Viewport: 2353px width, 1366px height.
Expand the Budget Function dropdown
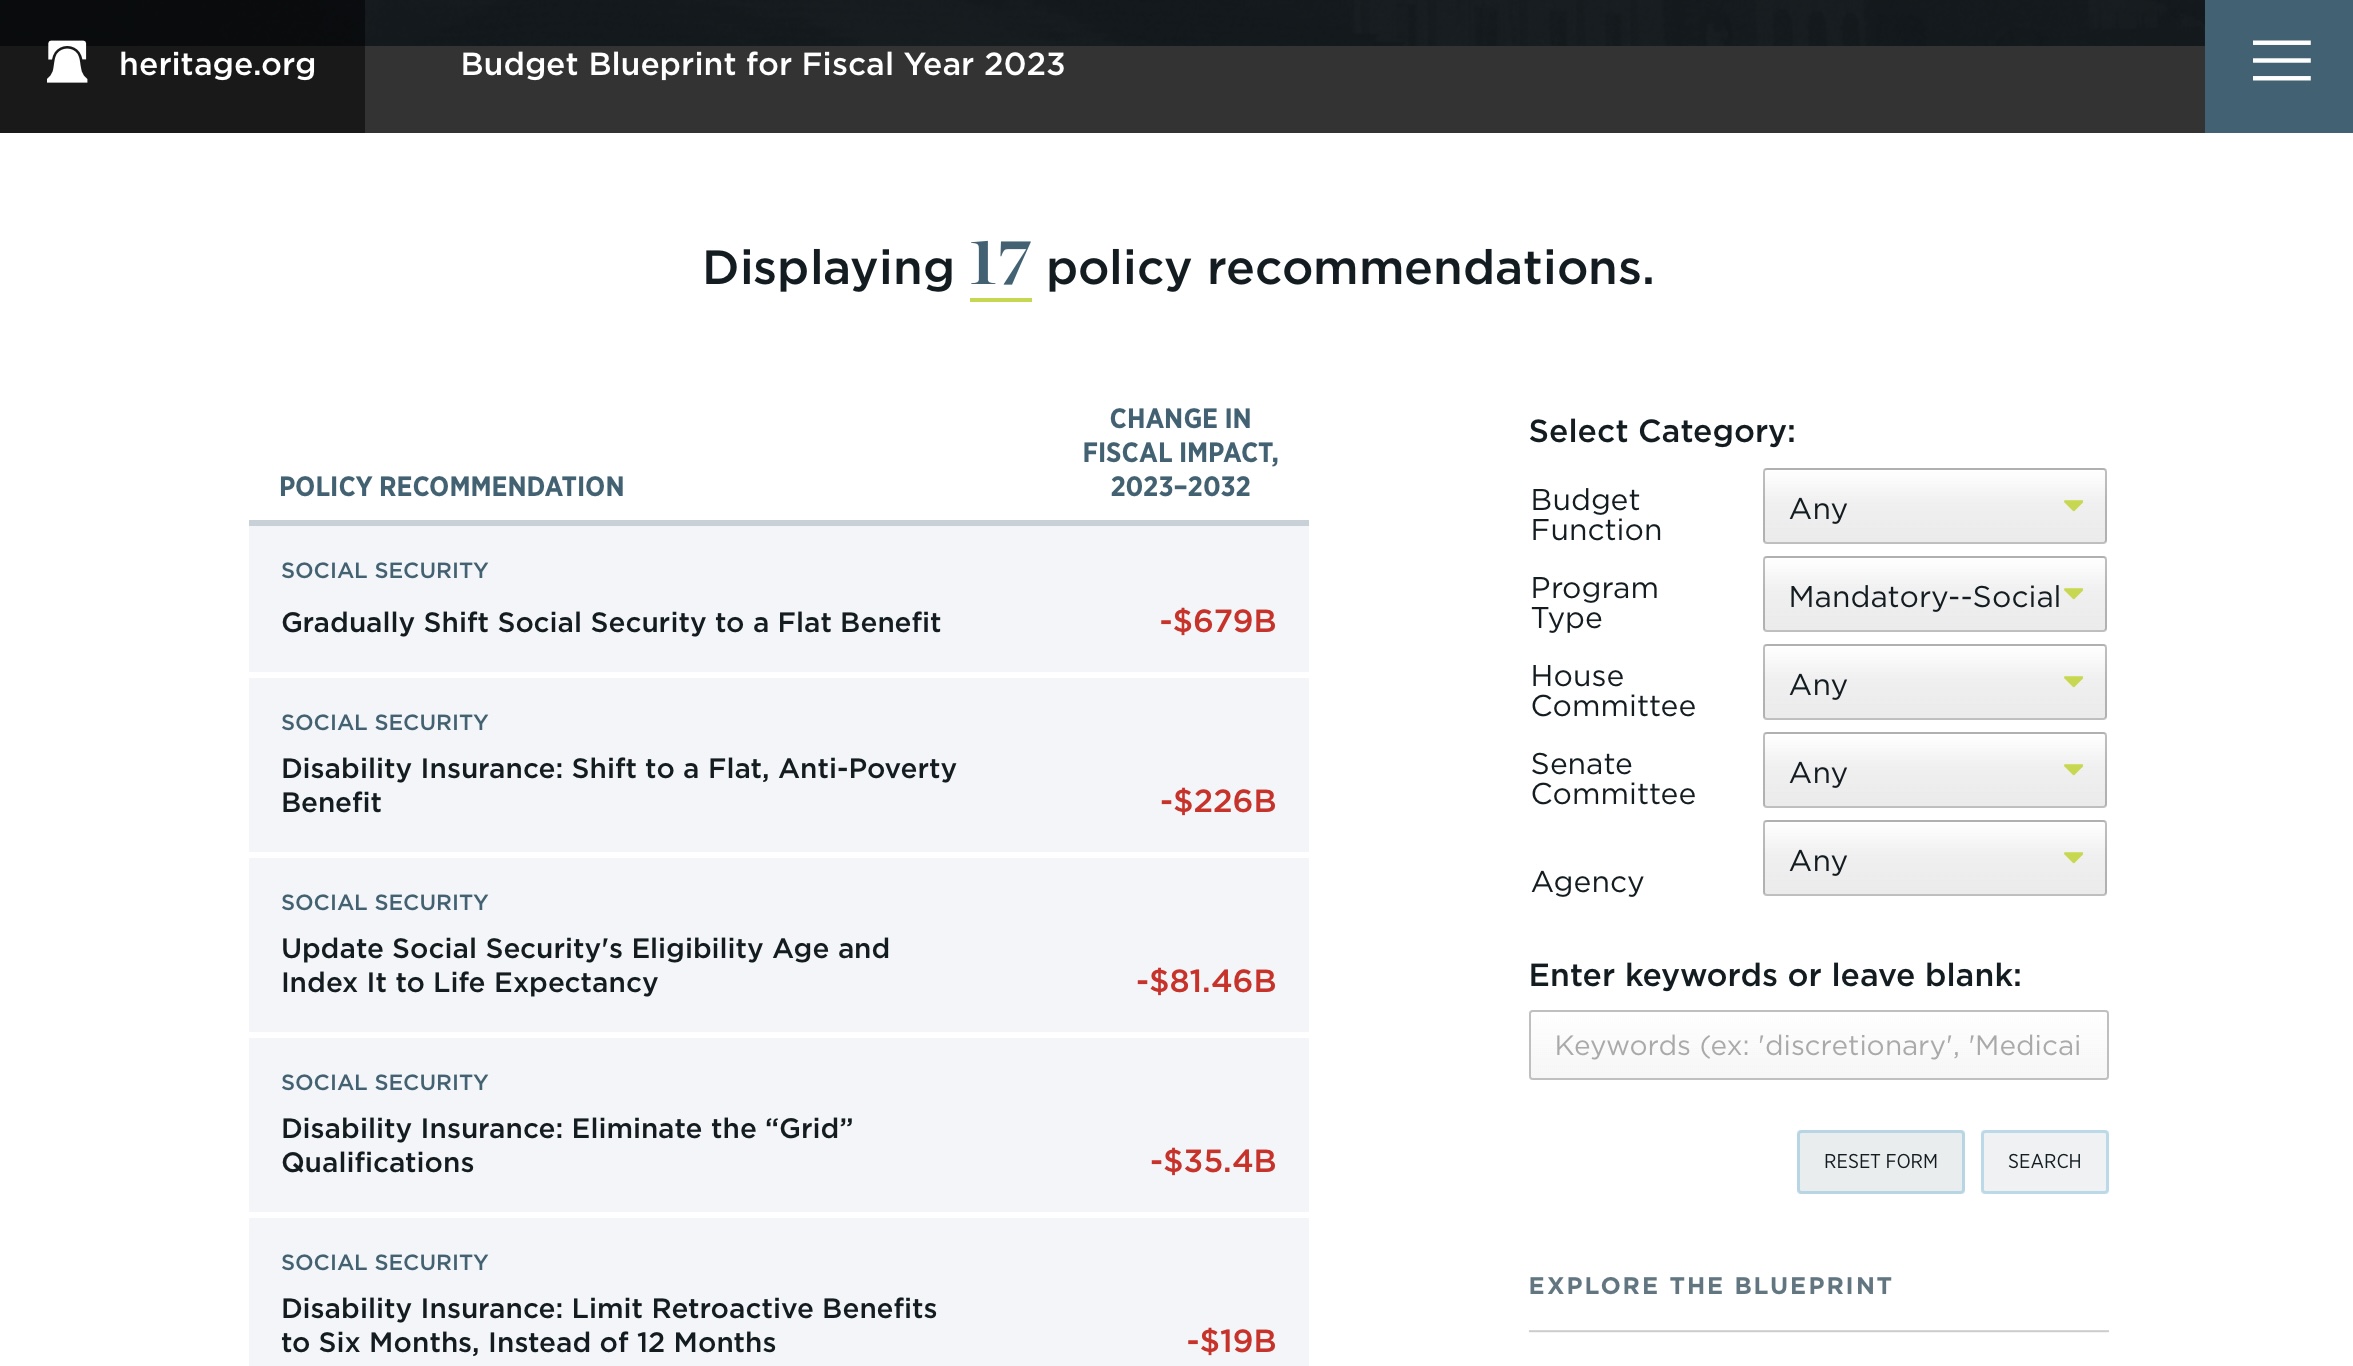pyautogui.click(x=1933, y=507)
